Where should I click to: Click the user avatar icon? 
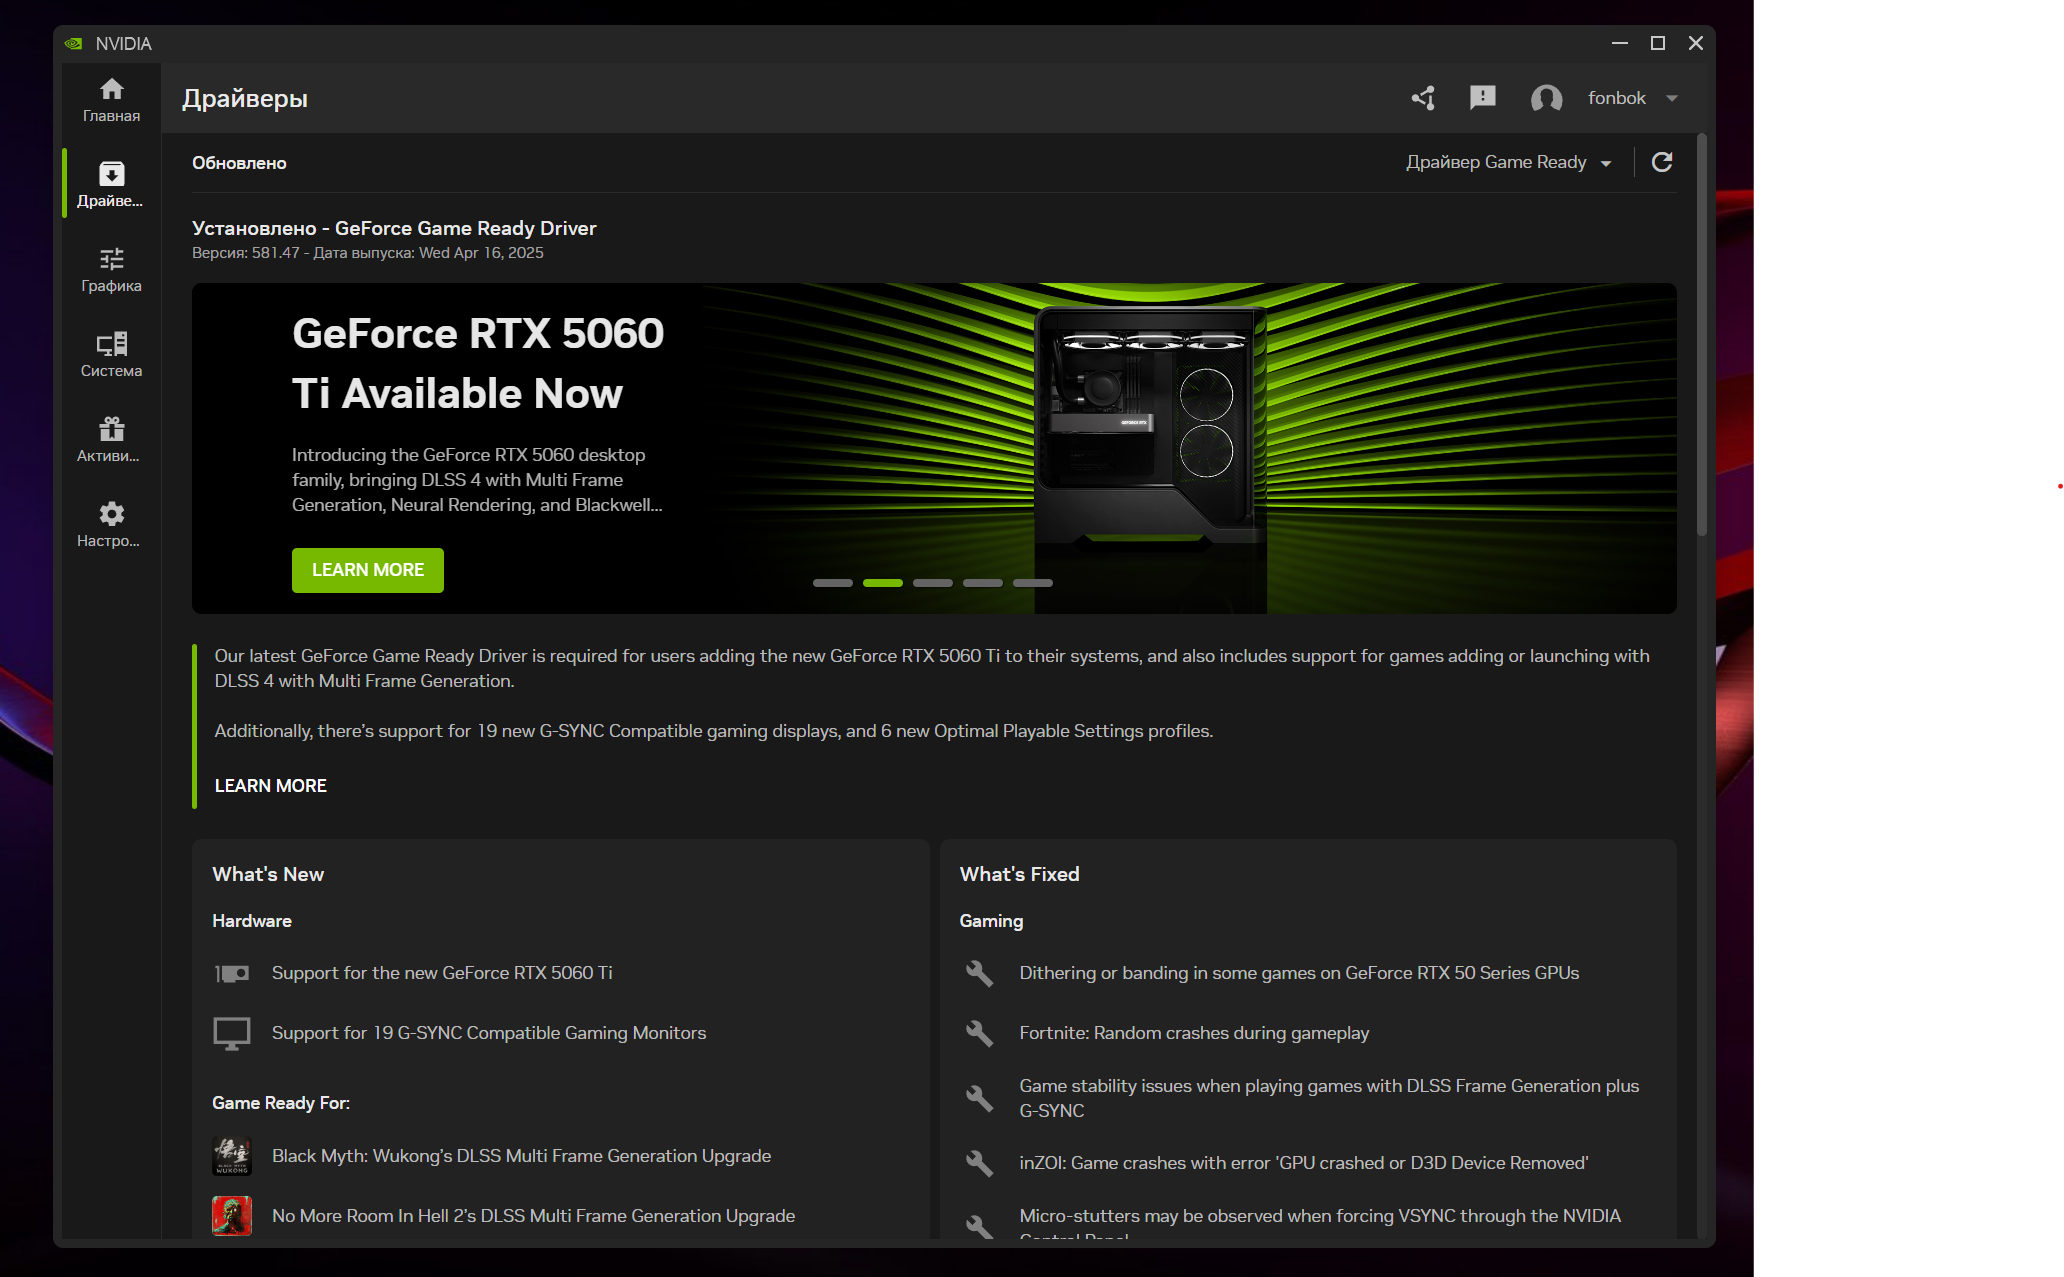pos(1546,98)
